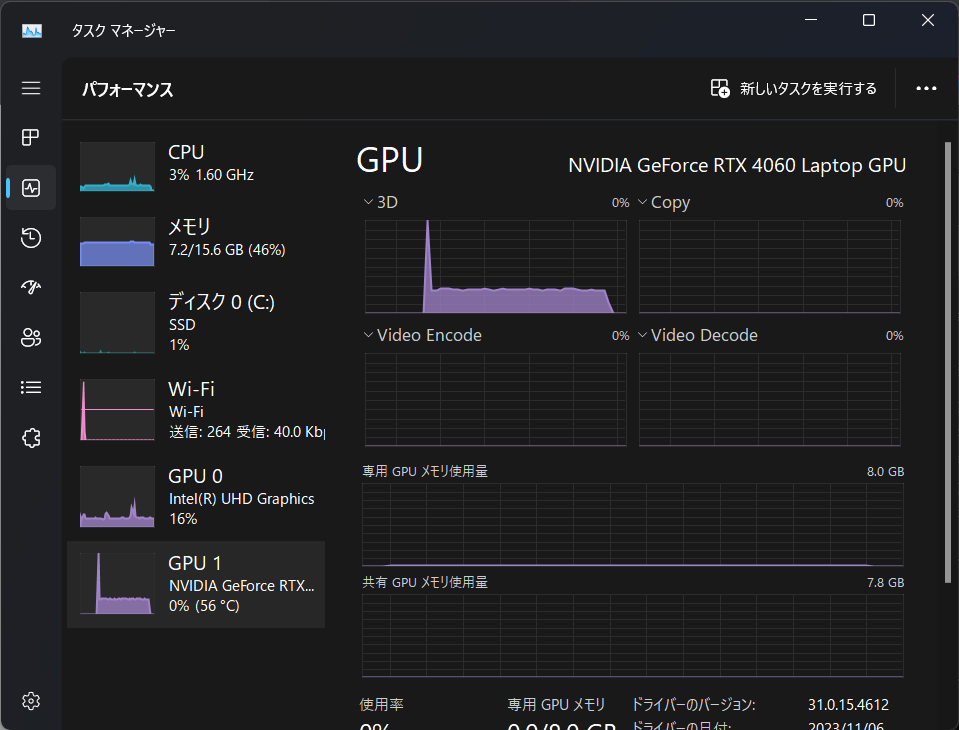
Task: Switch to the CPU performance view
Action: pos(195,165)
